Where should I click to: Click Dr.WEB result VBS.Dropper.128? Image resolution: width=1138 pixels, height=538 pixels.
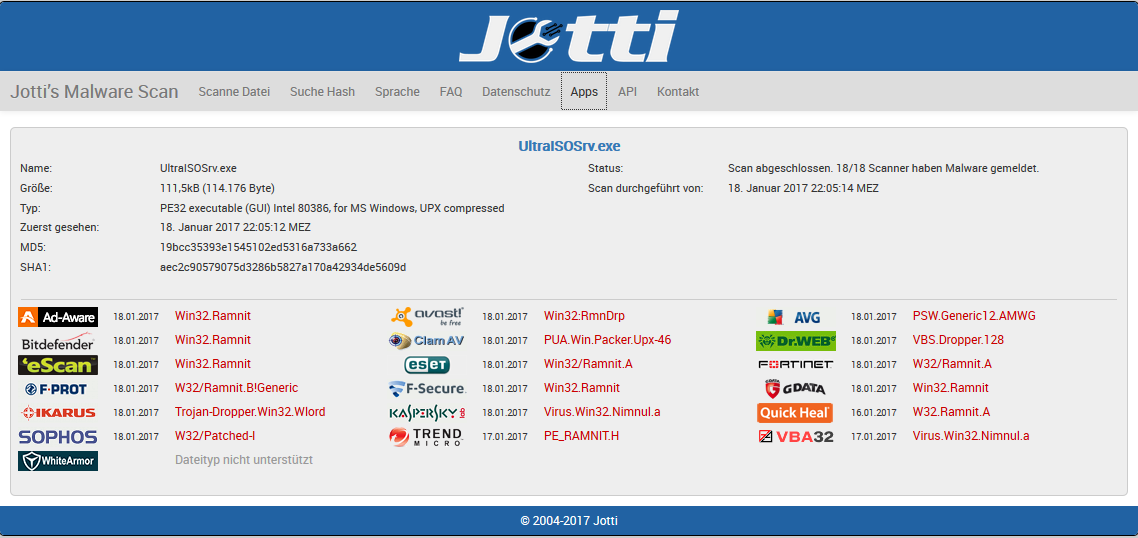(x=958, y=340)
